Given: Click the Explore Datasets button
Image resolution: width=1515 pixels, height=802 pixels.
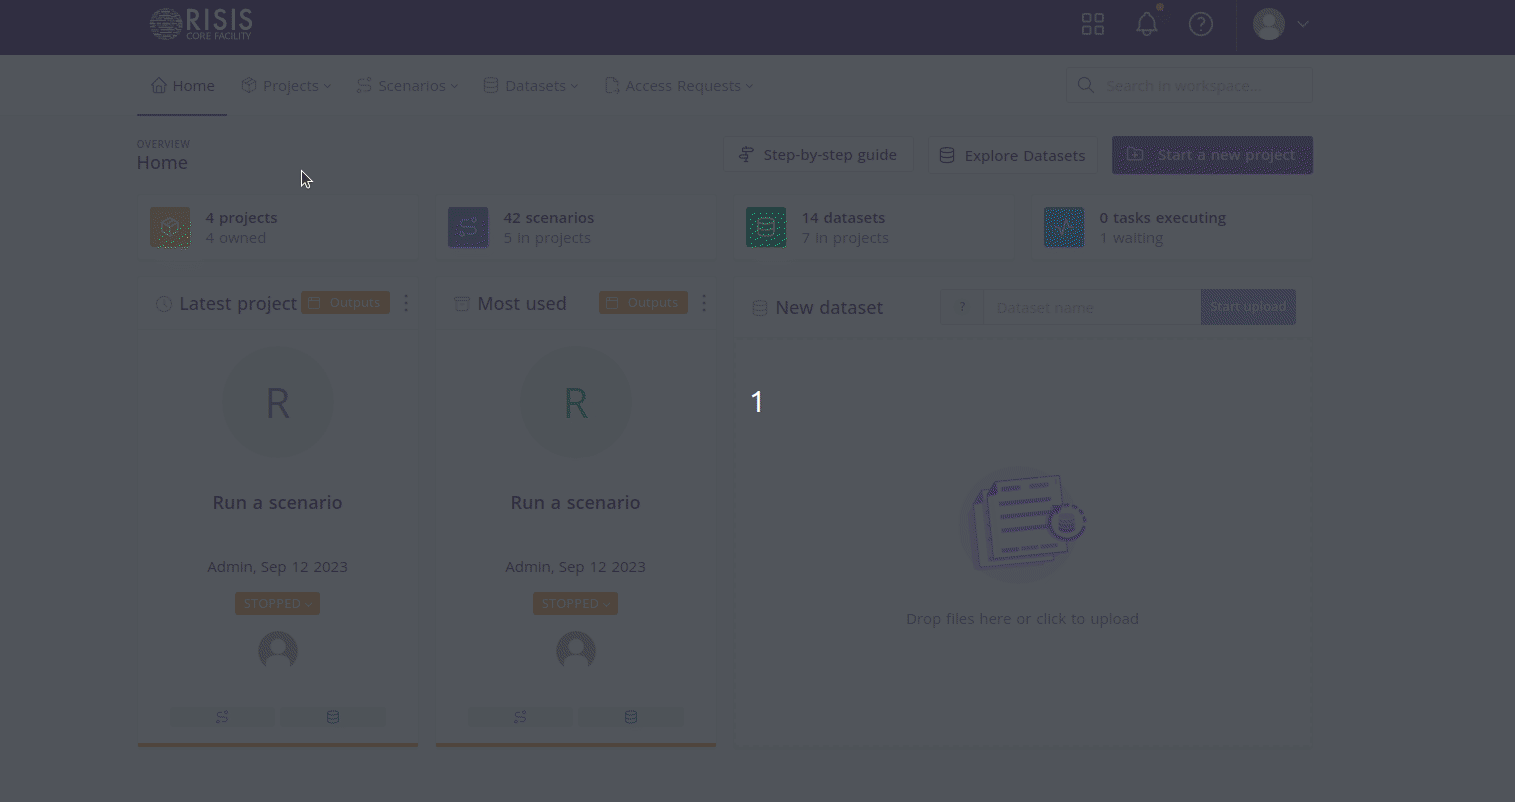Looking at the screenshot, I should coord(1012,155).
